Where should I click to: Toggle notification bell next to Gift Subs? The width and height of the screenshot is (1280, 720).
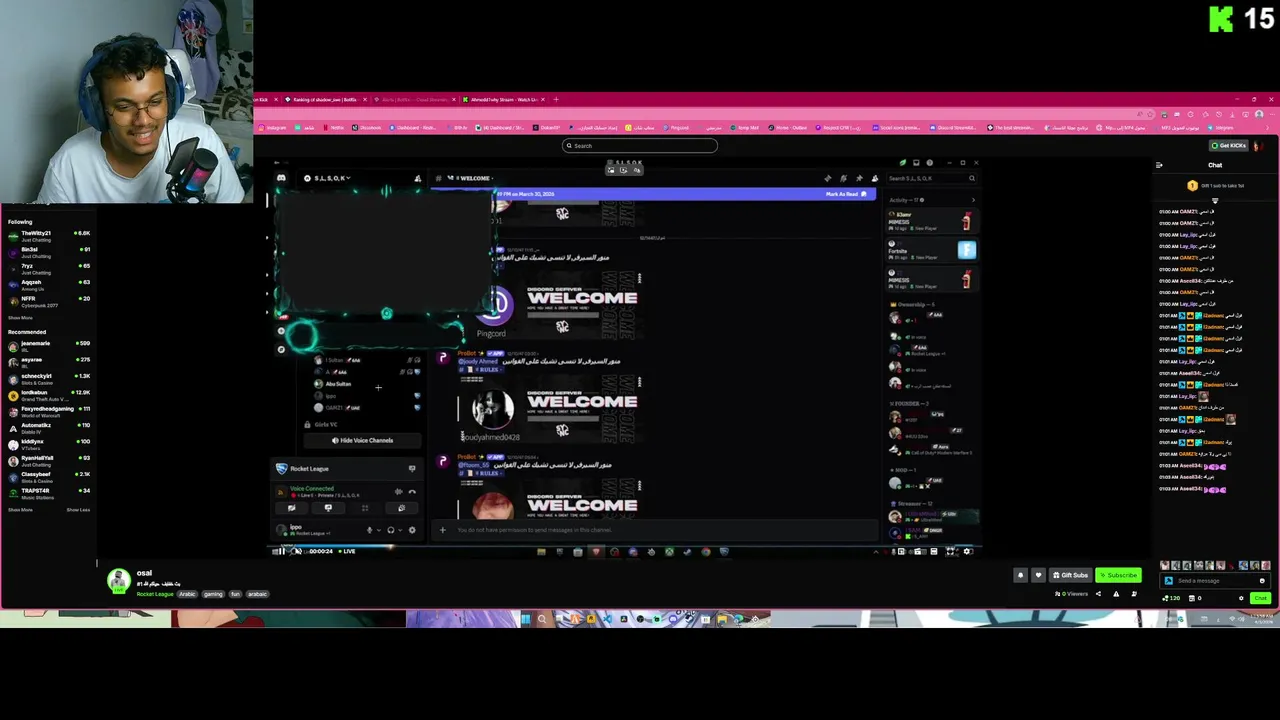tap(1021, 575)
